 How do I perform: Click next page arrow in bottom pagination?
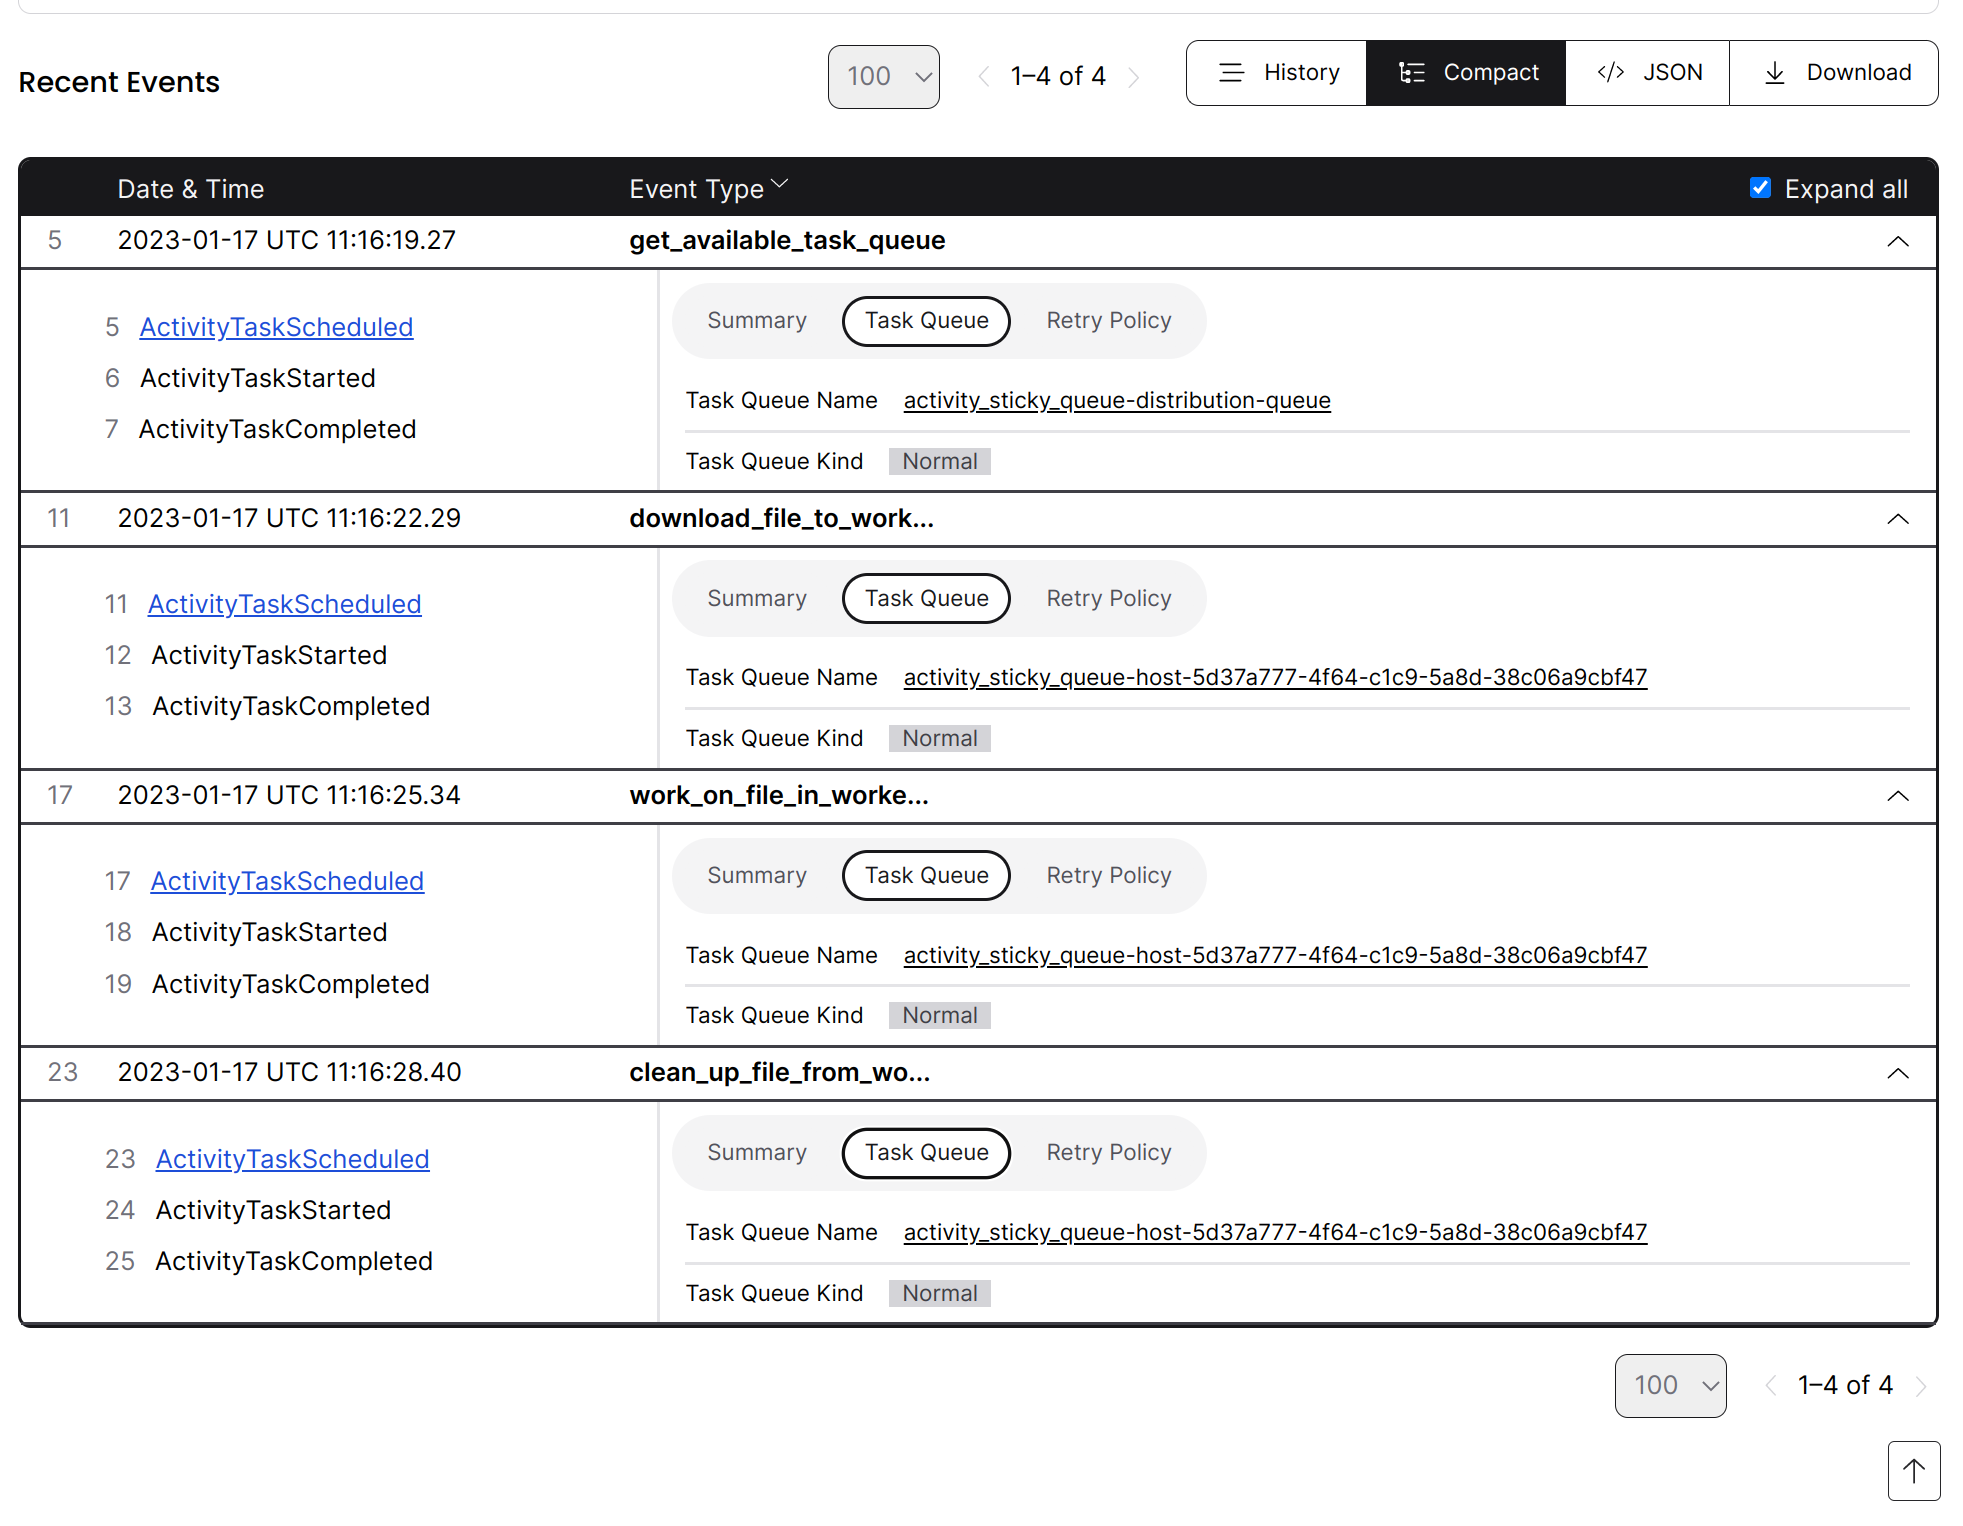tap(1921, 1386)
